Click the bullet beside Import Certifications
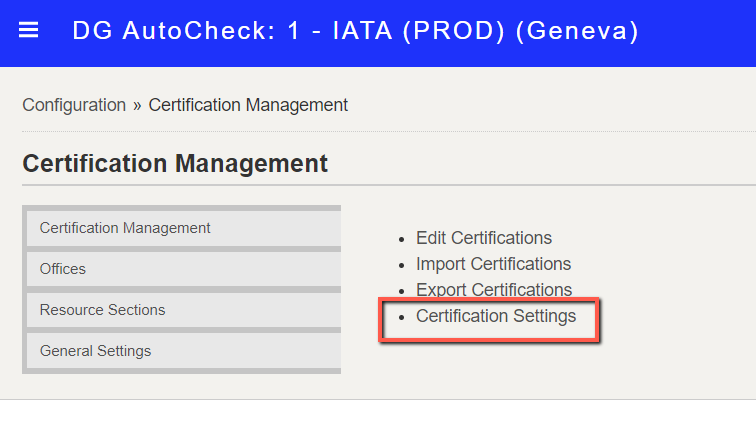The width and height of the screenshot is (756, 429). point(402,266)
